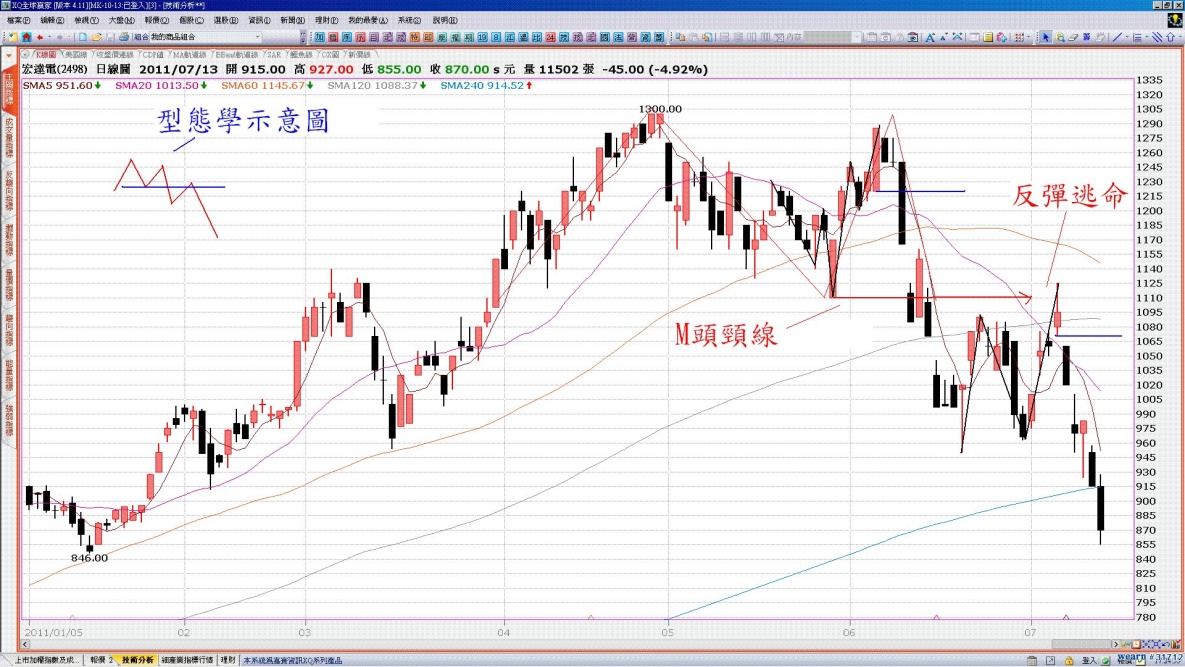Image resolution: width=1185 pixels, height=667 pixels.
Task: Select the eraser drawing tool
Action: (x=1073, y=37)
